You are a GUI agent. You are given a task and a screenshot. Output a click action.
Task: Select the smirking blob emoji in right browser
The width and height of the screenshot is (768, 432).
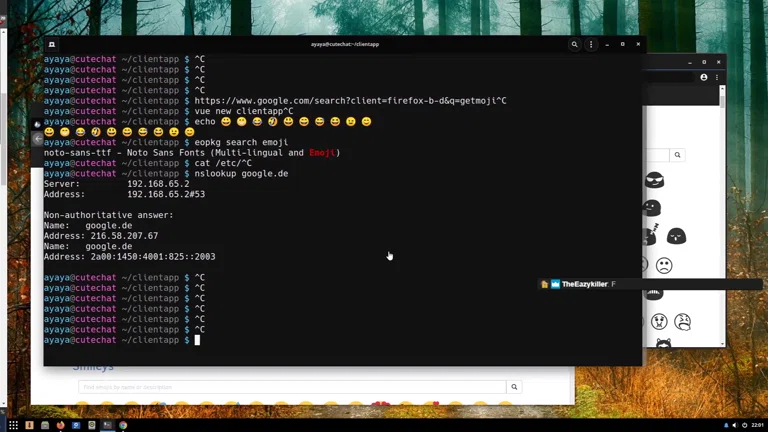pos(652,208)
